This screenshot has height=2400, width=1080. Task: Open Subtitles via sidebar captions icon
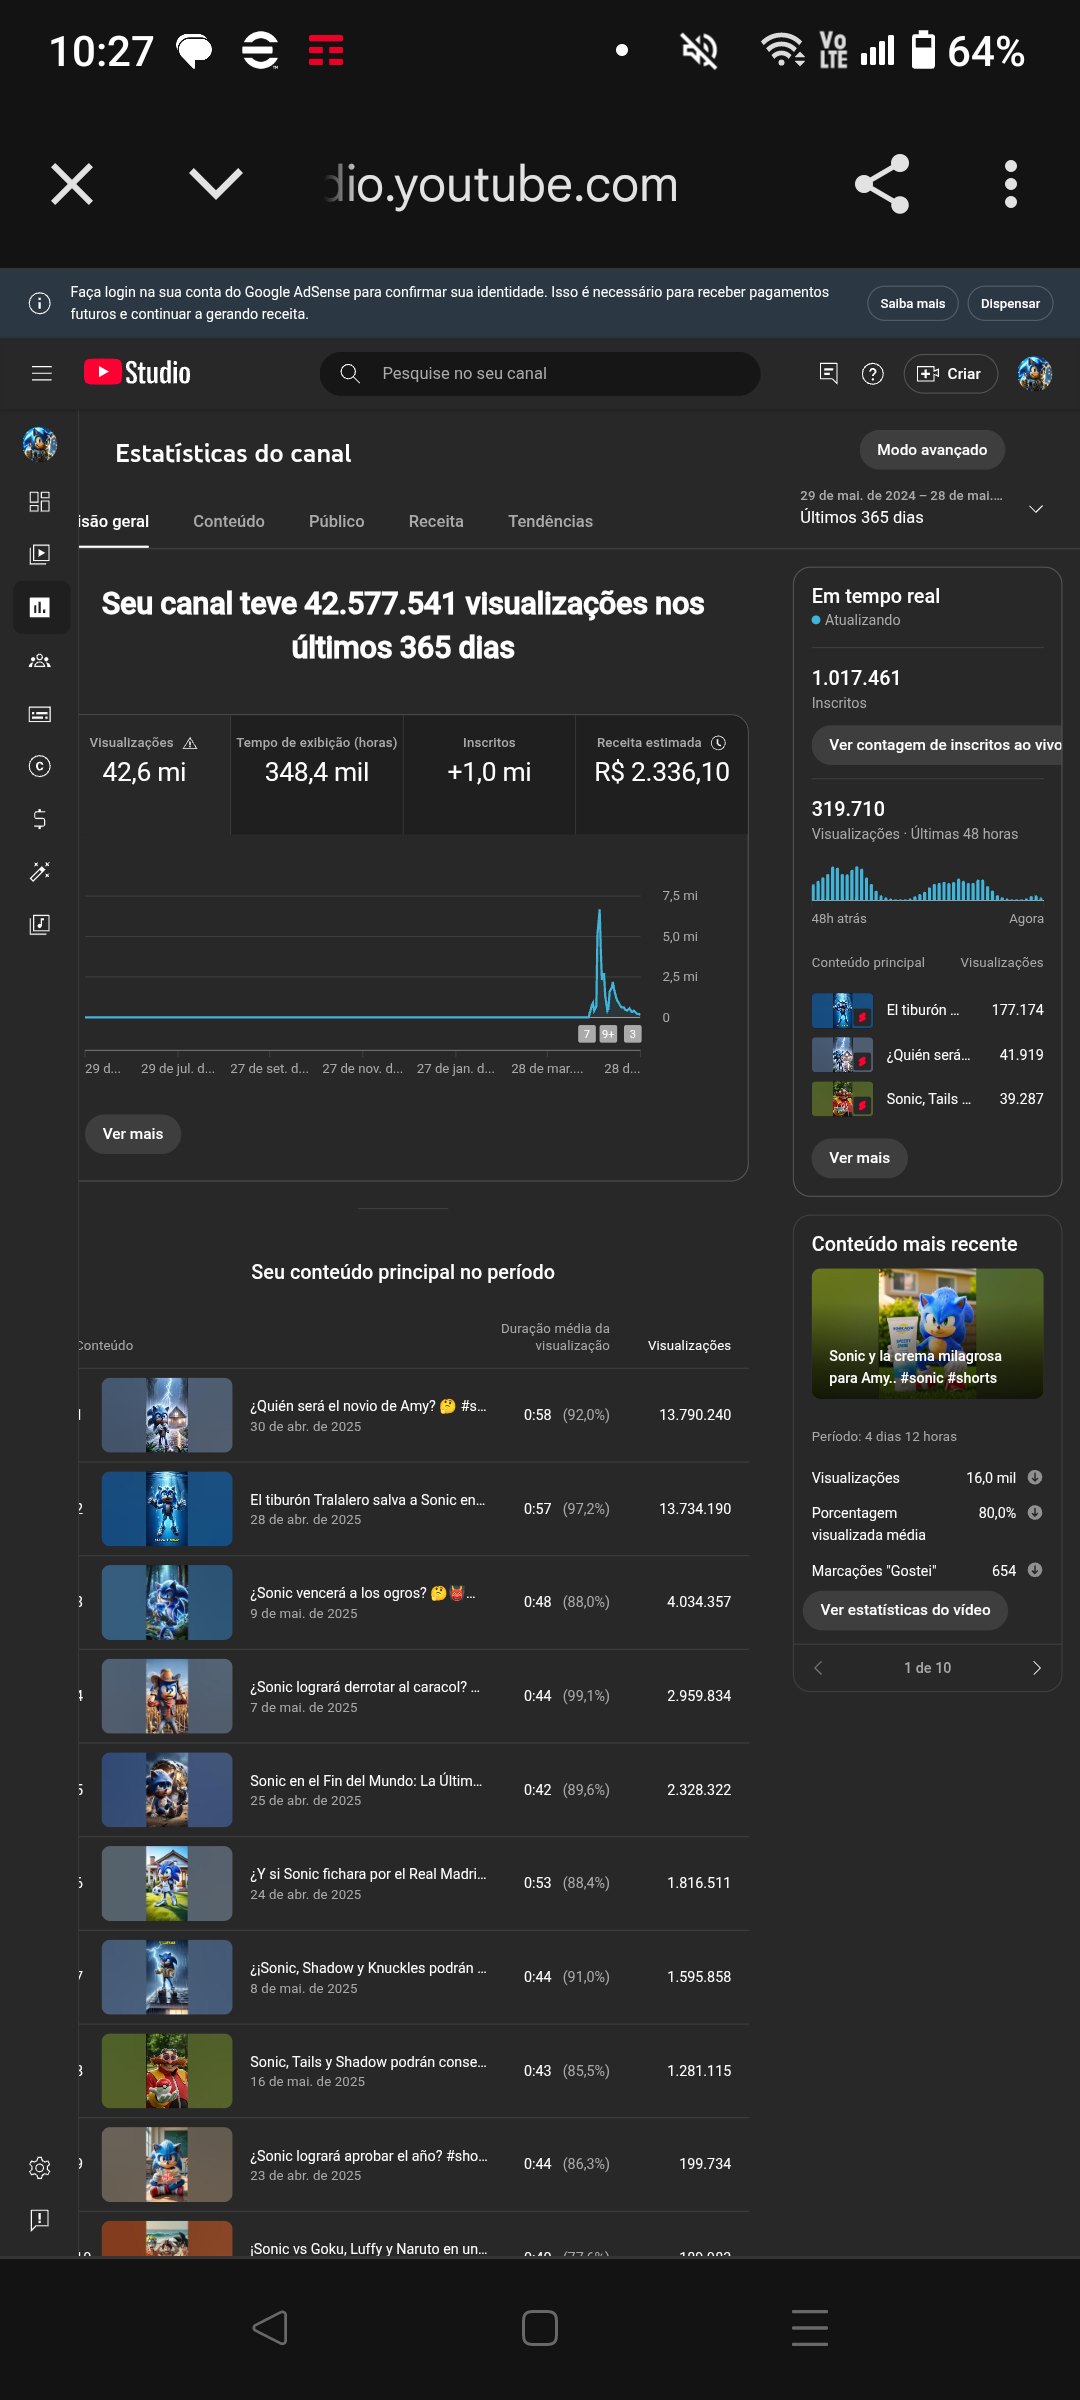40,713
